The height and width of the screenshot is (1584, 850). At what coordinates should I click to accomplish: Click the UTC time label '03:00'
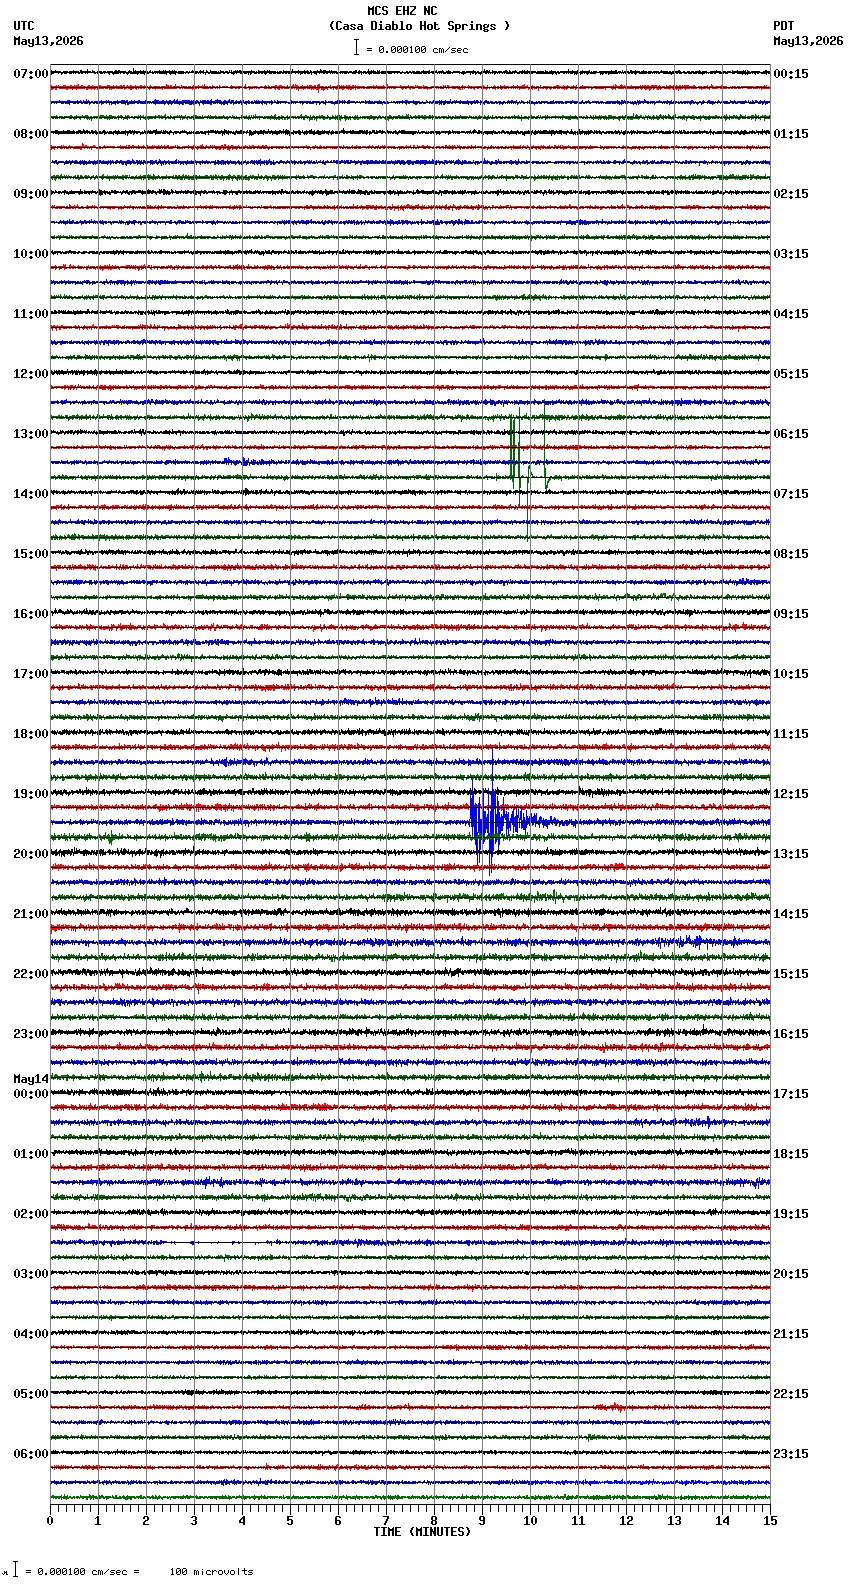[x=31, y=1274]
